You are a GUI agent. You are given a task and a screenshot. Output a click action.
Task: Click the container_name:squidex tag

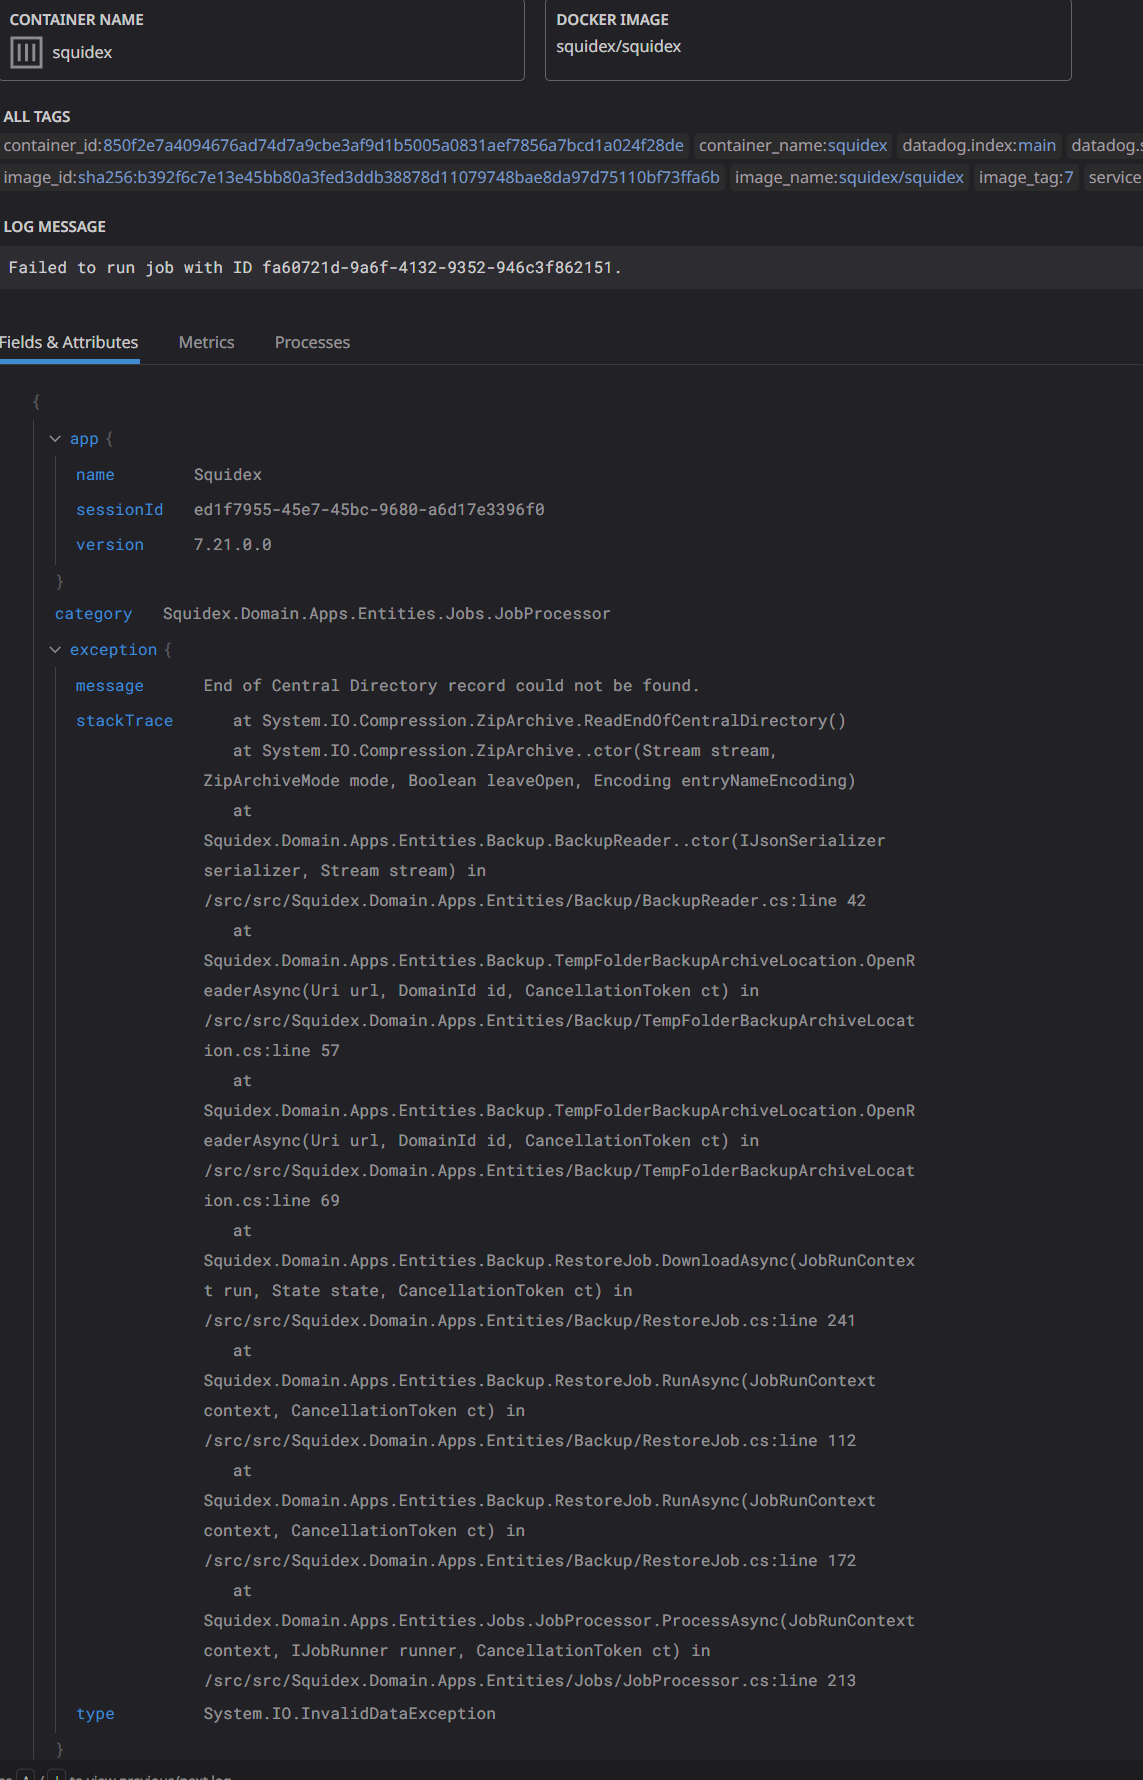pos(793,146)
